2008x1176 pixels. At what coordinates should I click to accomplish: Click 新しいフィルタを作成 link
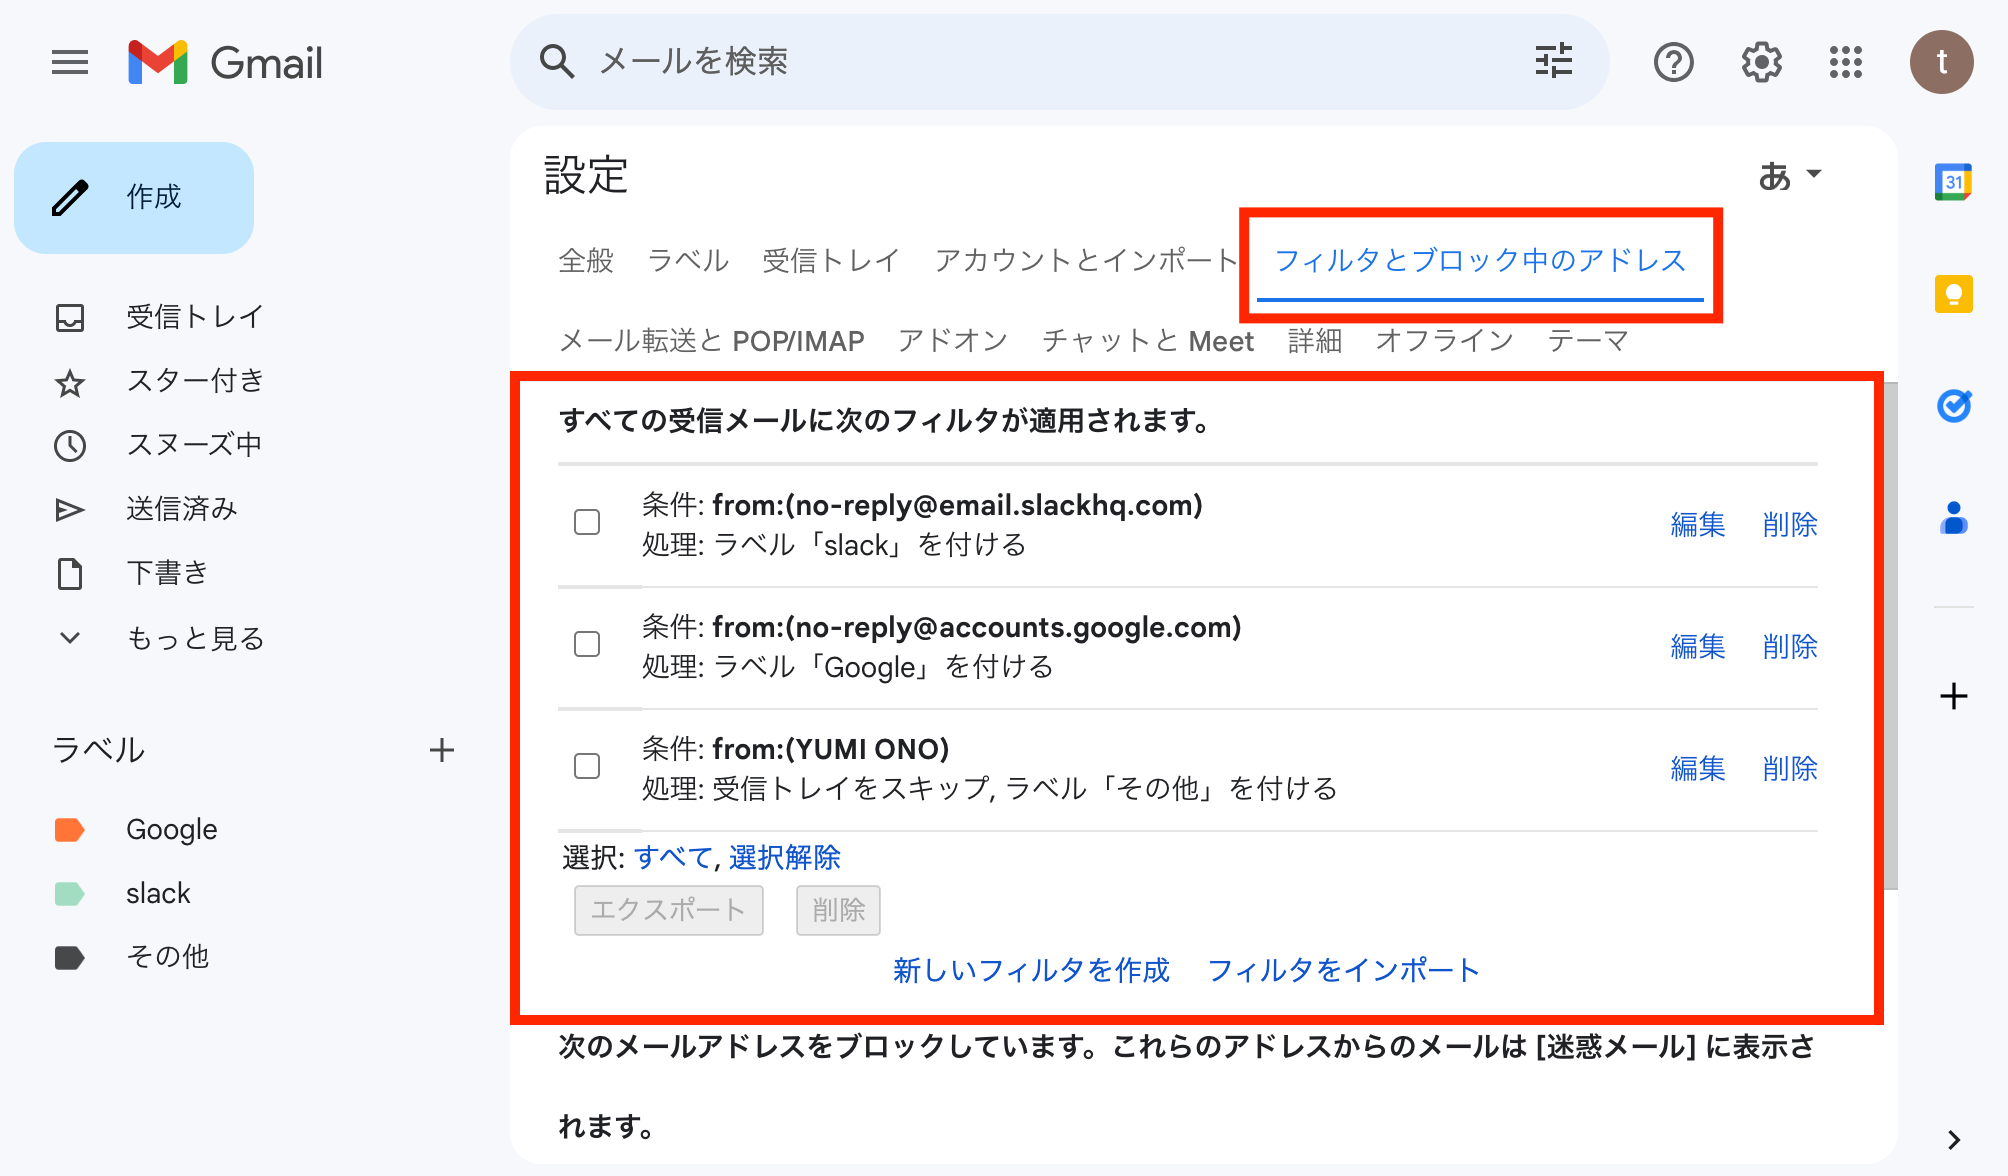pos(1031,970)
